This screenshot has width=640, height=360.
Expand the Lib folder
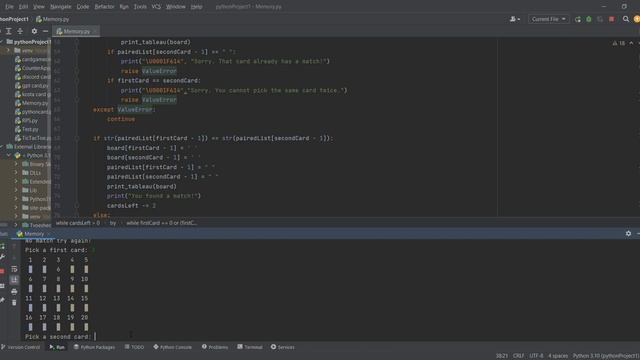(x=16, y=190)
